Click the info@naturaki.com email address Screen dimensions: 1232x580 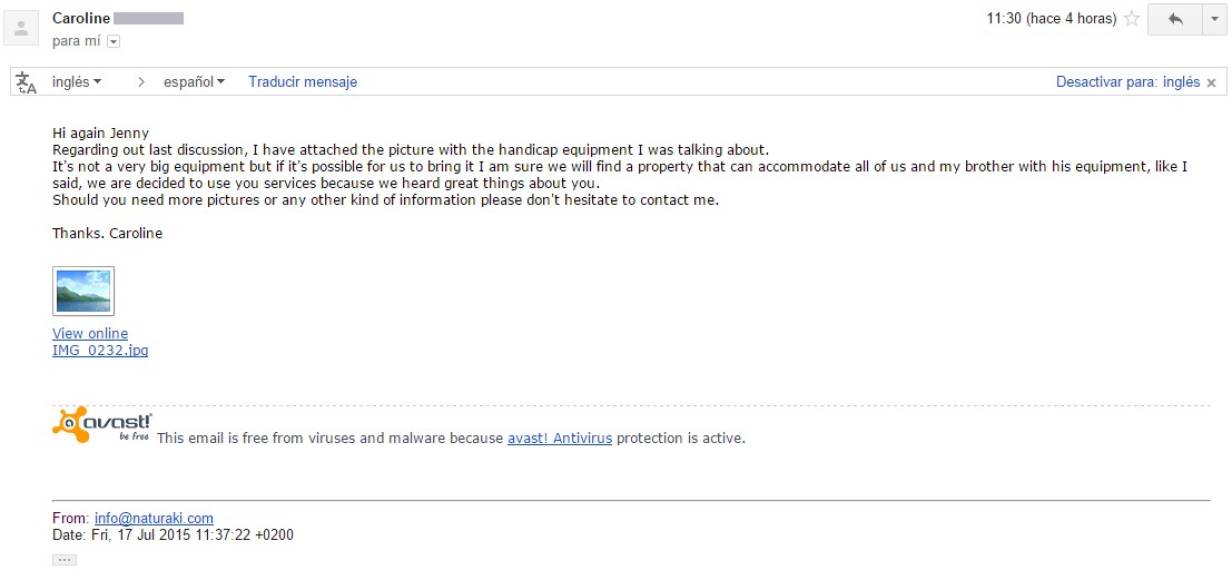(154, 518)
